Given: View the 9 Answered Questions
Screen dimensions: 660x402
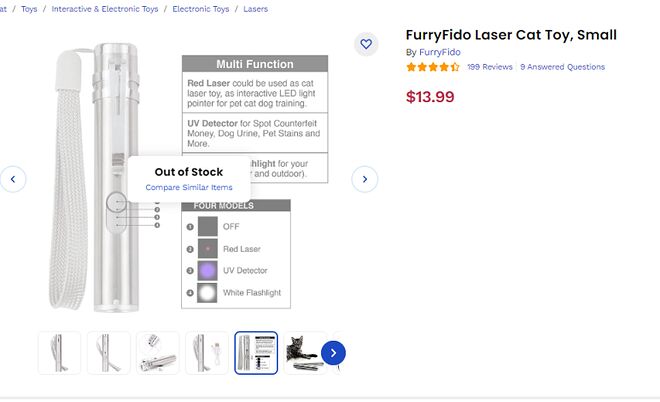Looking at the screenshot, I should tap(562, 67).
